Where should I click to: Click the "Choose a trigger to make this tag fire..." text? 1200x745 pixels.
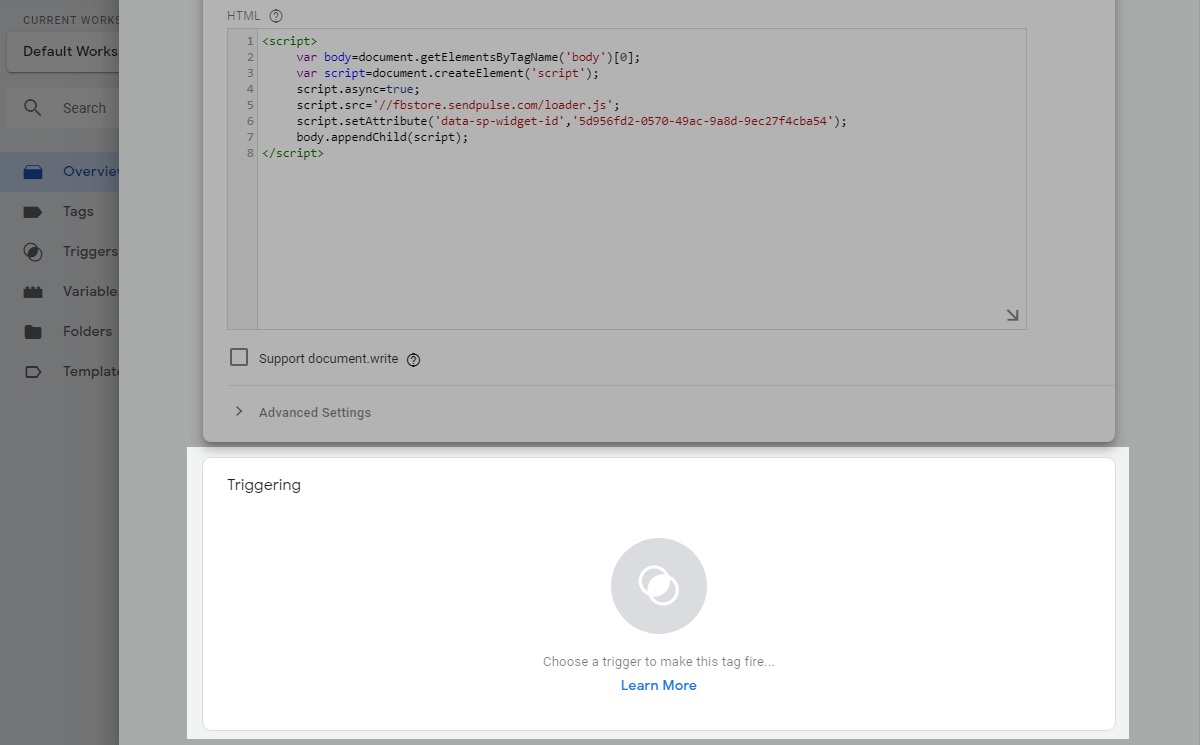tap(659, 661)
